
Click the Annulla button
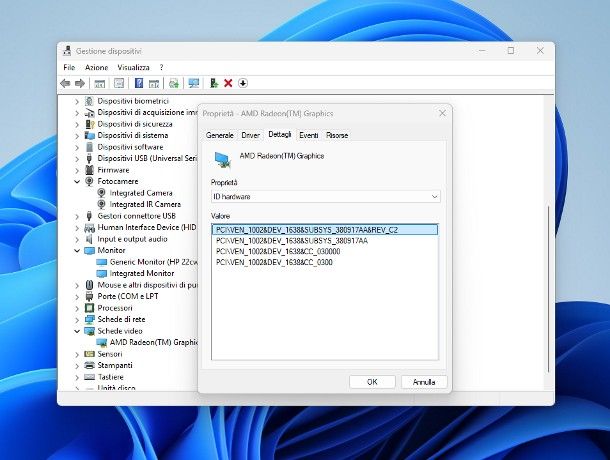[424, 382]
